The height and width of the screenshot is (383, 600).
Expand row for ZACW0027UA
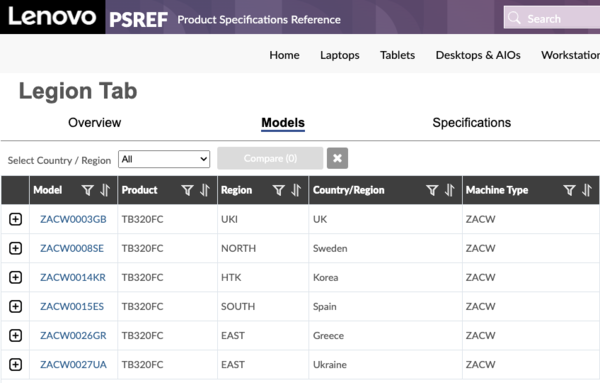click(x=15, y=365)
